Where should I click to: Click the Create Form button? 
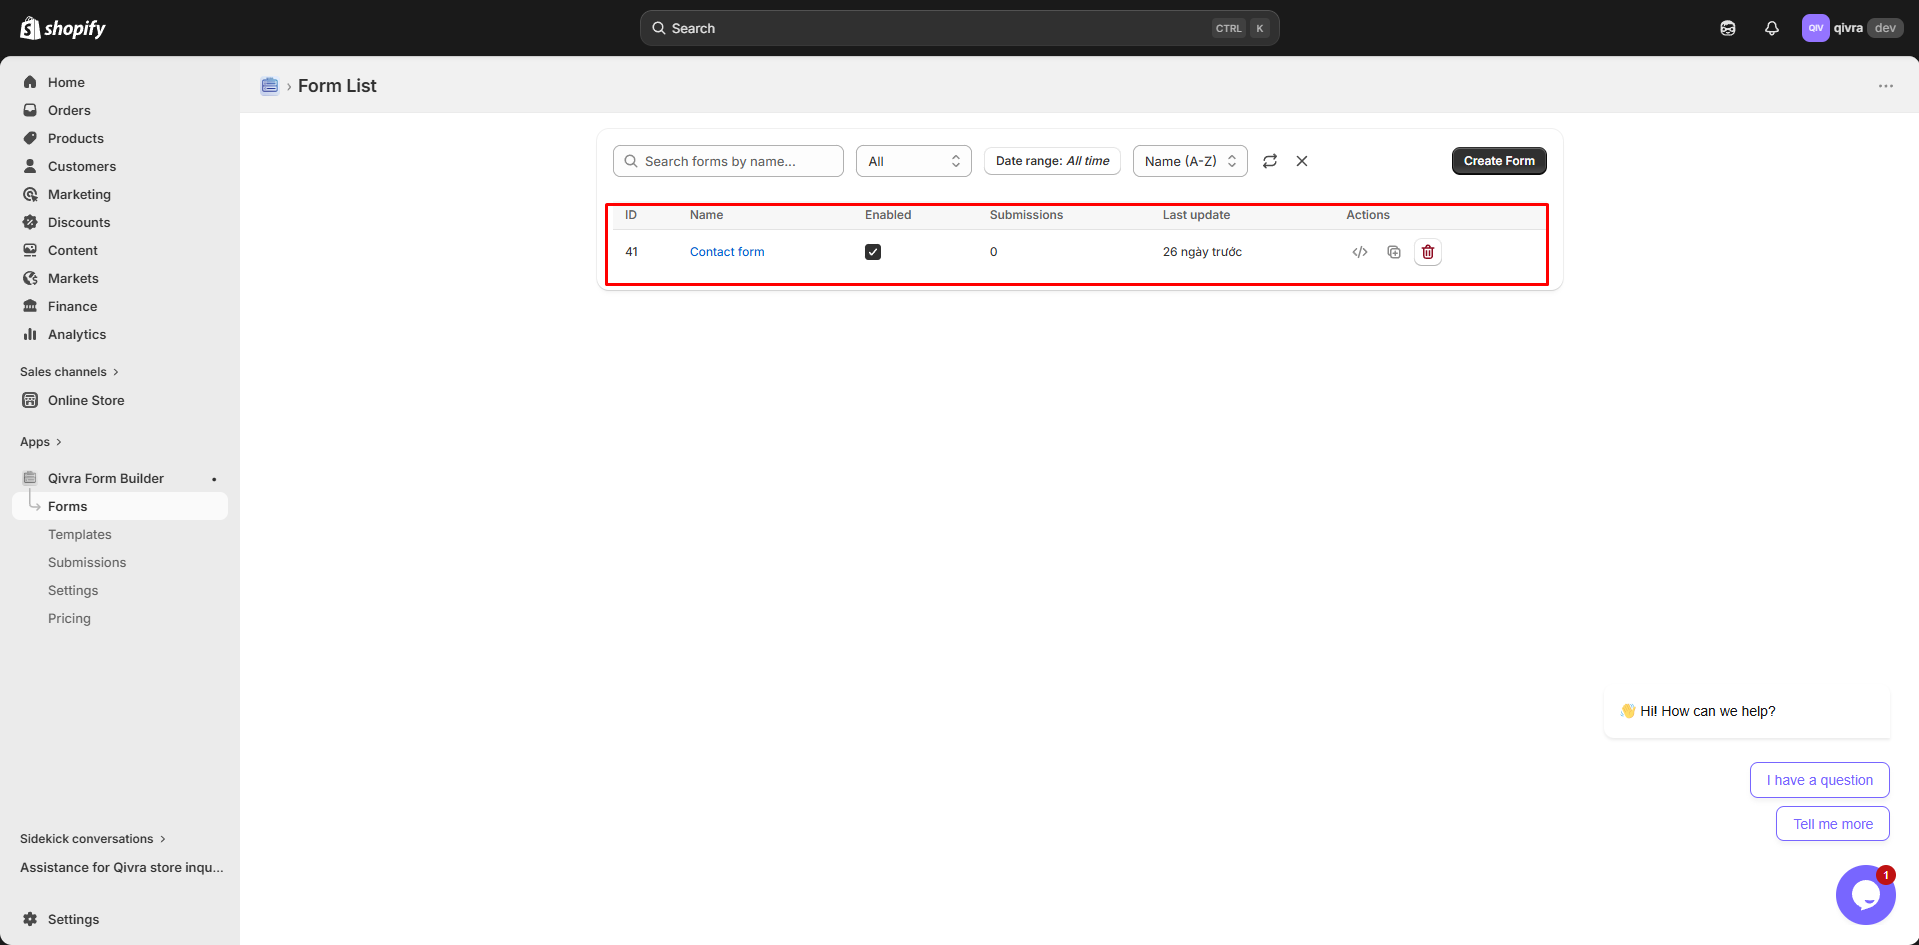[x=1499, y=161]
